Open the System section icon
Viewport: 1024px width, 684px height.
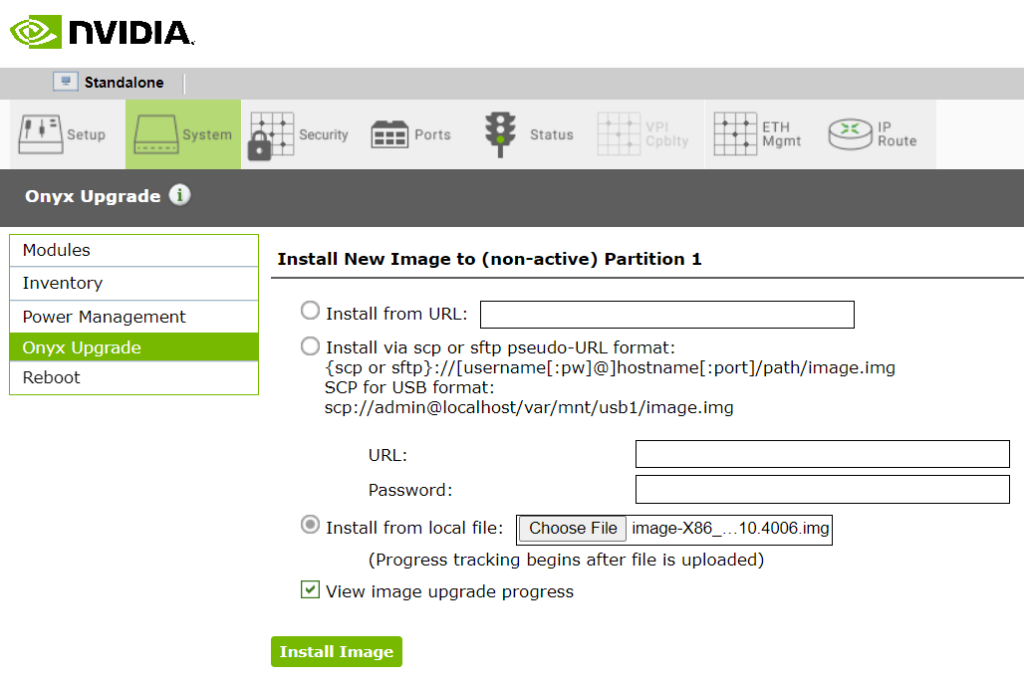coord(155,134)
